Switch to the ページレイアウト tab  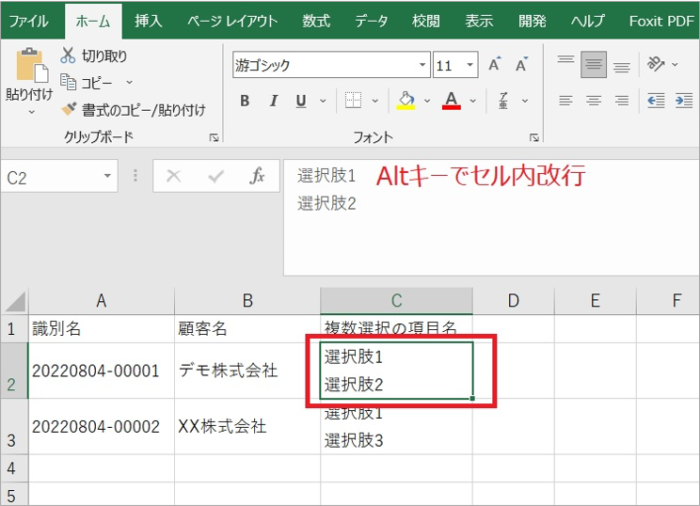(x=233, y=21)
